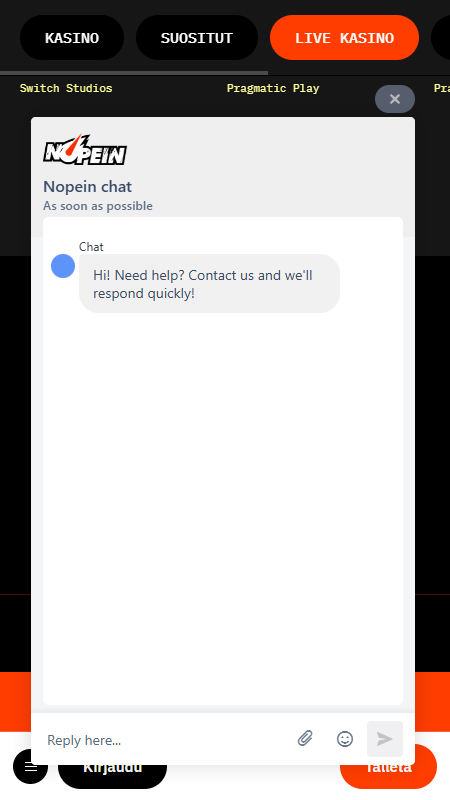Screen dimensions: 450x800
Task: Choose the Pragmatic Play provider label
Action: tap(273, 88)
